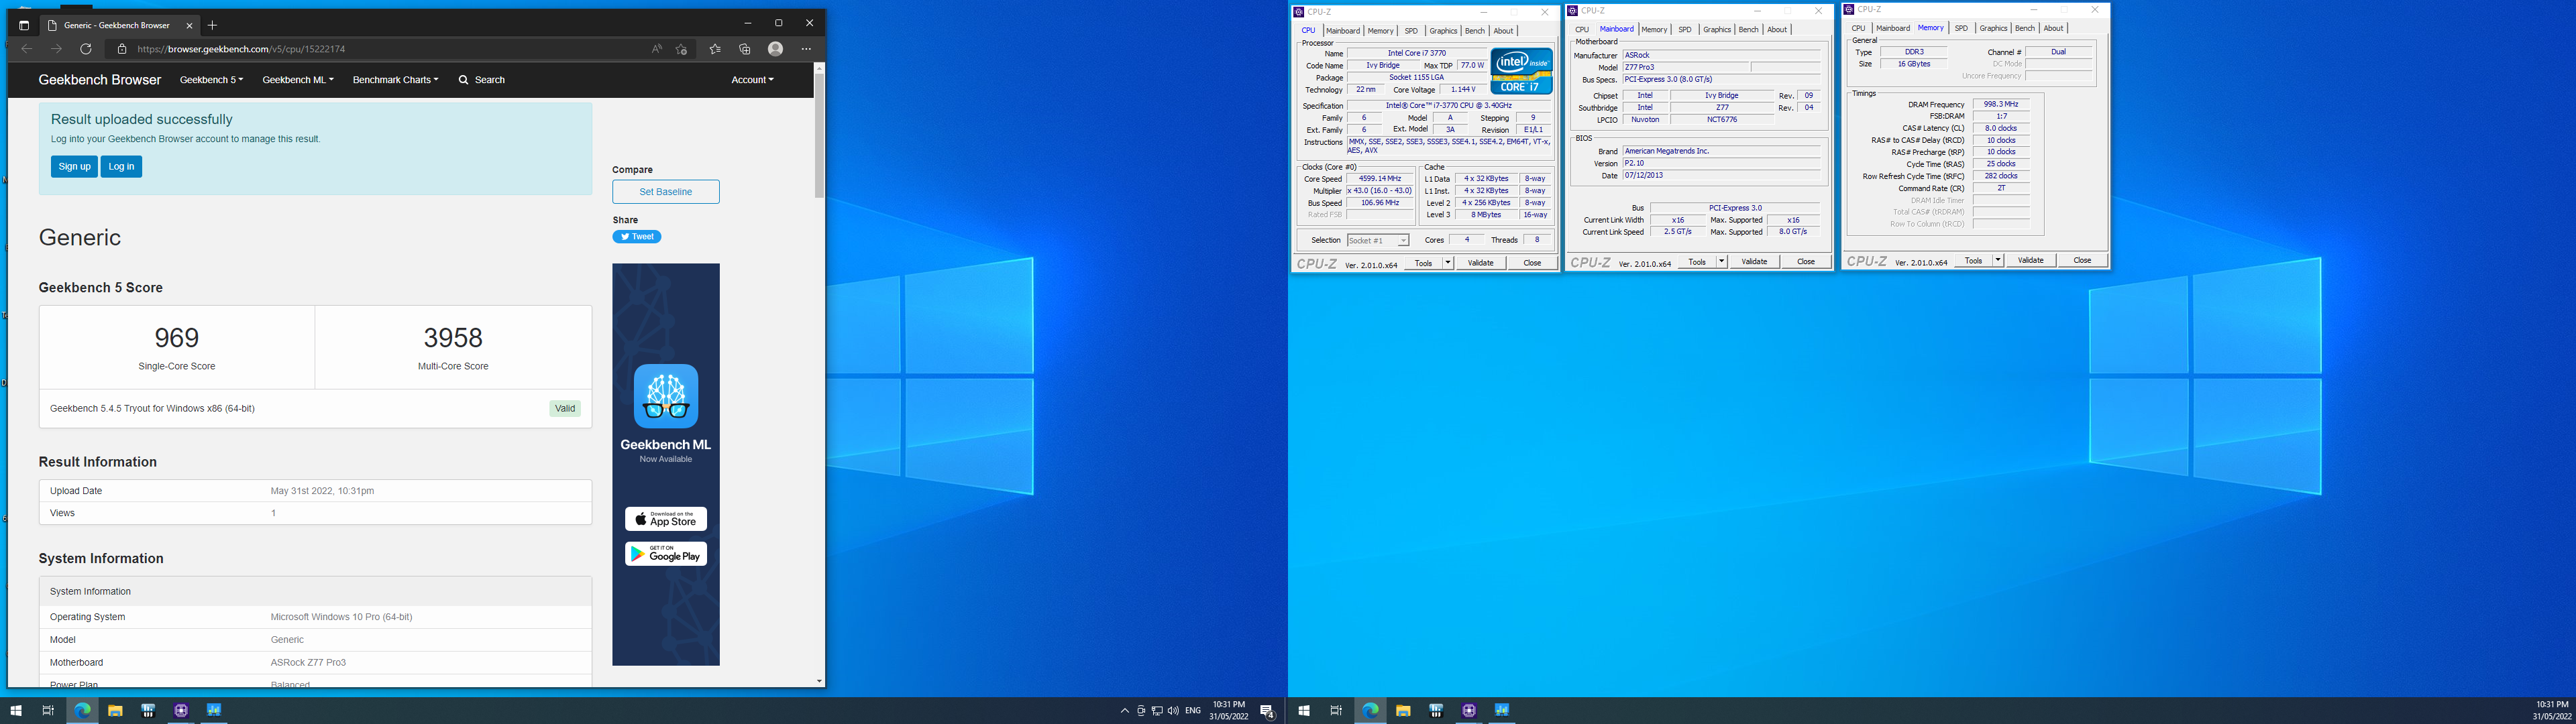Expand the Benchmark Charts dropdown
This screenshot has height=724, width=2576.
395,80
